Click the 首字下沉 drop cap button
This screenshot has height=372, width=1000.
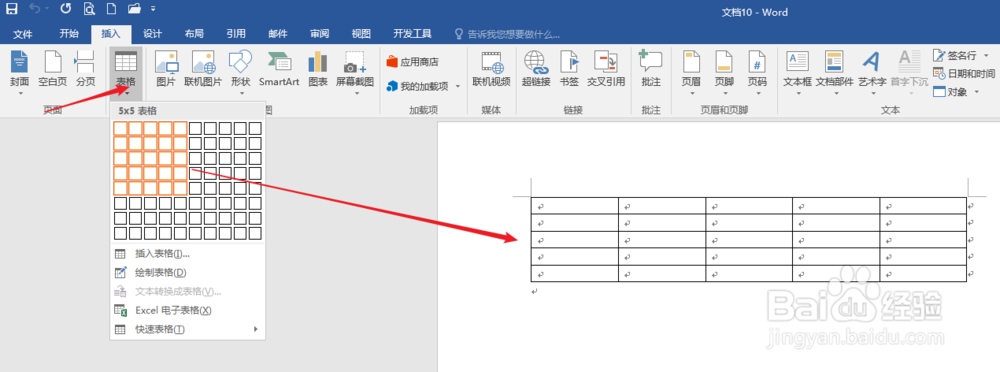pos(909,73)
